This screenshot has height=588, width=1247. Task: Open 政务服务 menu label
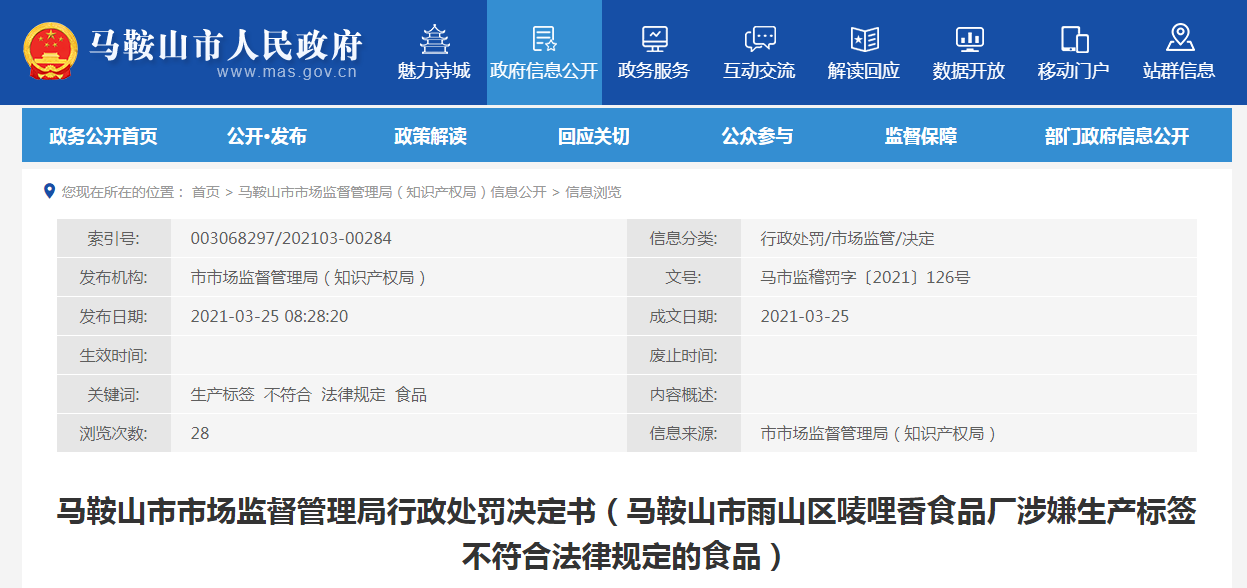tap(654, 71)
